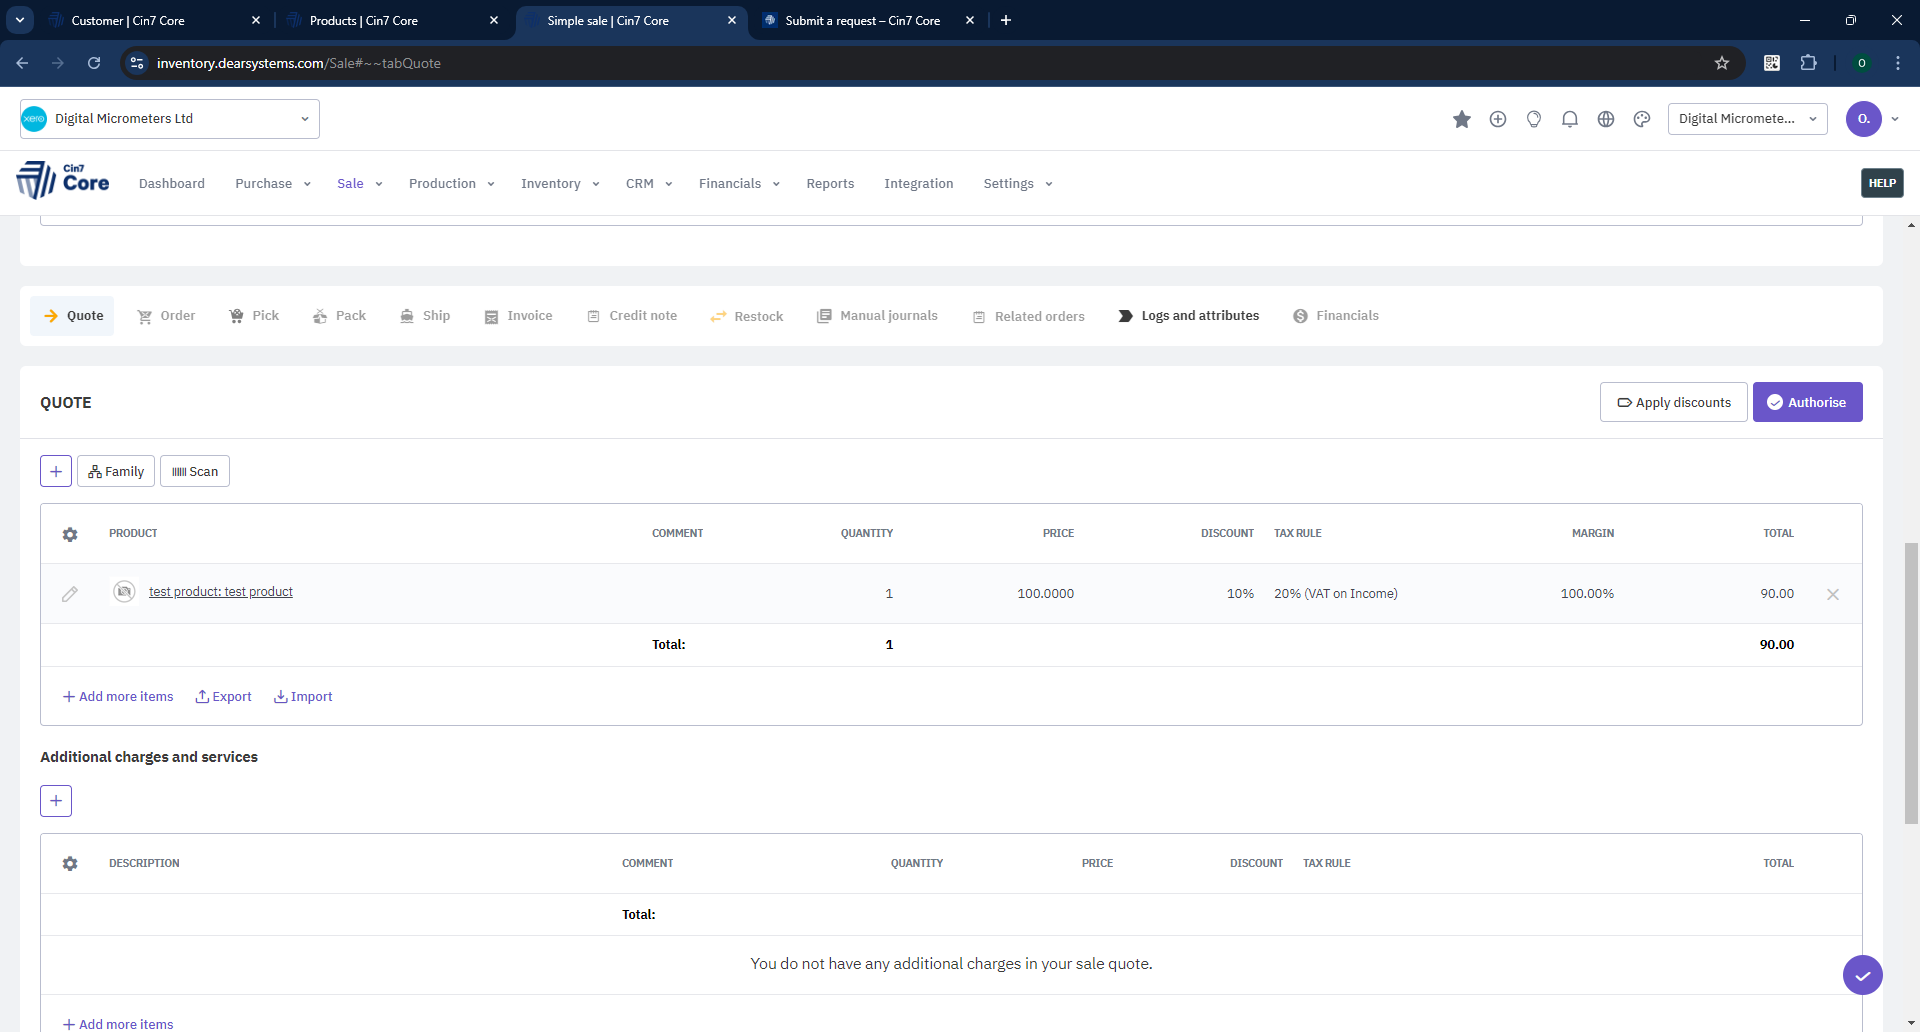
Task: Click the Authorise button
Action: (1806, 402)
